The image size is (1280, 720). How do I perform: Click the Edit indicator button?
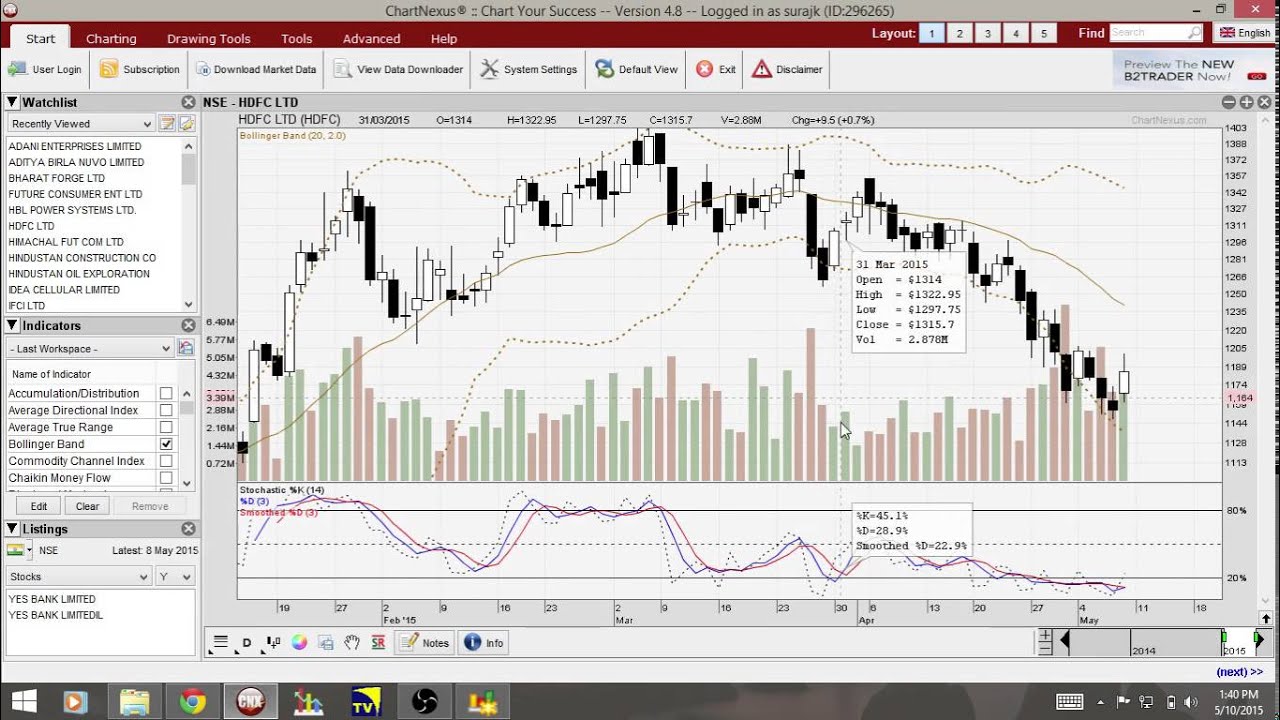[x=38, y=506]
